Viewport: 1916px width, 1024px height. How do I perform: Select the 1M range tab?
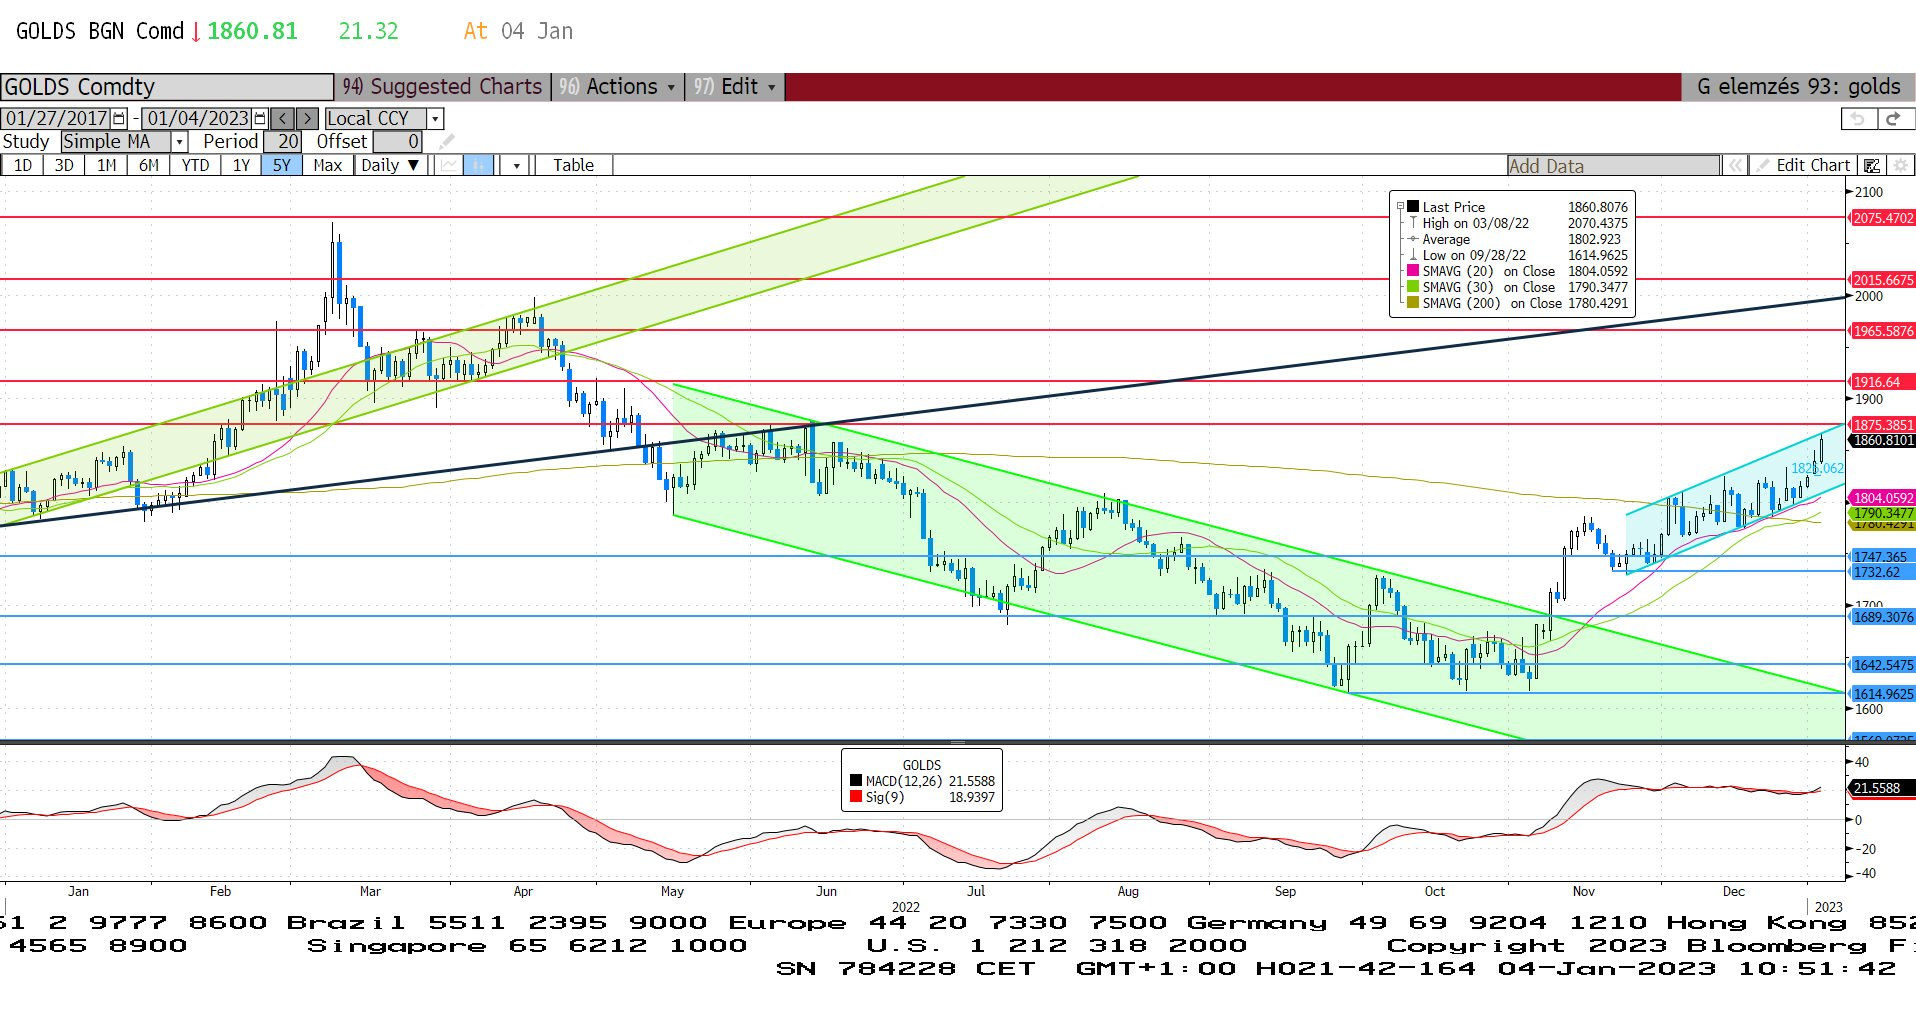[106, 165]
